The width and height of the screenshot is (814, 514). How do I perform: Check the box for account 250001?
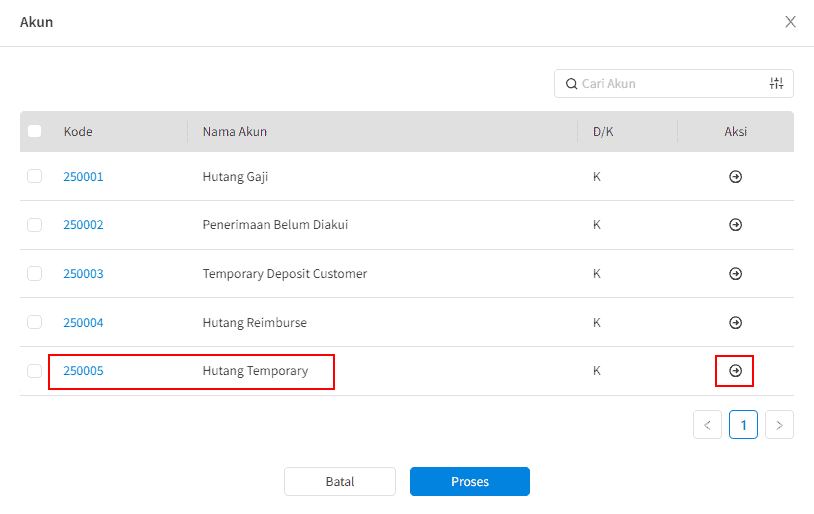pyautogui.click(x=34, y=176)
